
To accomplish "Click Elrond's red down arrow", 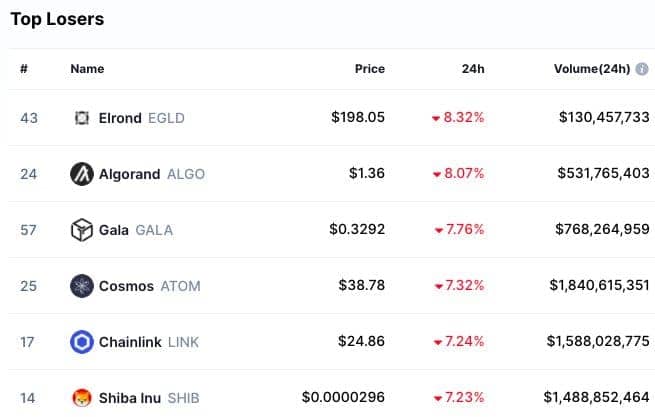I will coord(436,119).
